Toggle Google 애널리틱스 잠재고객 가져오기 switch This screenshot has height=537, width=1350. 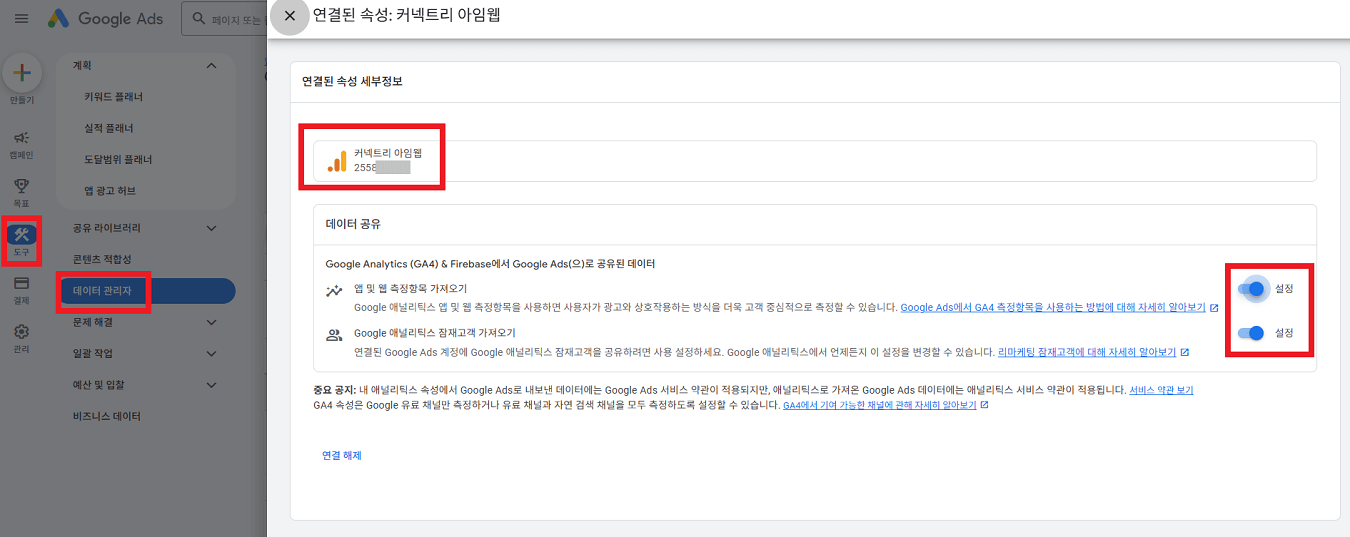tap(1251, 333)
